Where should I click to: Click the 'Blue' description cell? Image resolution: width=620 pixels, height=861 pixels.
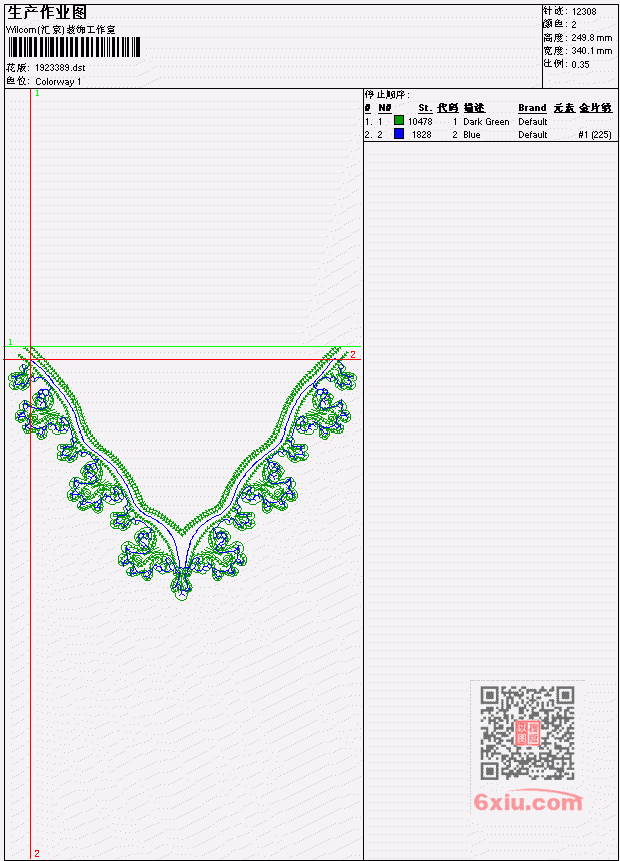pyautogui.click(x=472, y=135)
